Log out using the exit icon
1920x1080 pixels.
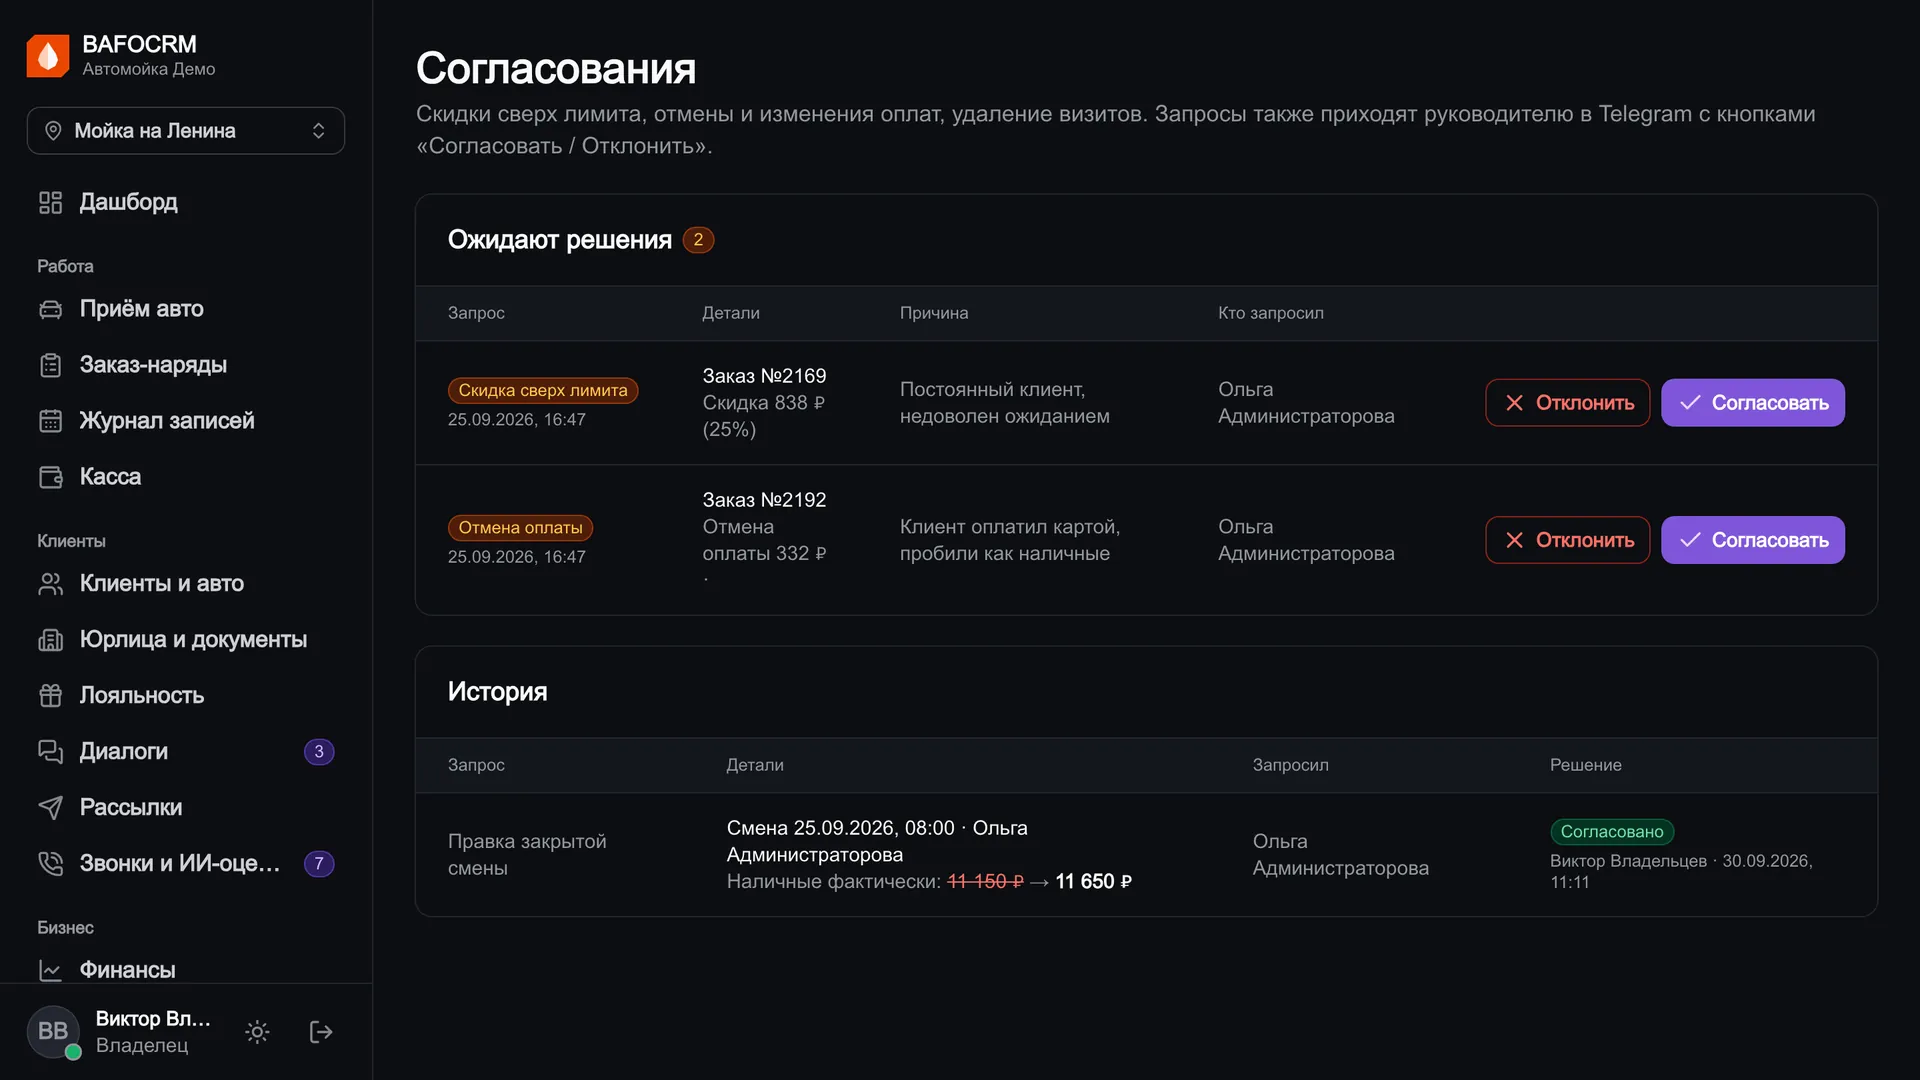(321, 1032)
